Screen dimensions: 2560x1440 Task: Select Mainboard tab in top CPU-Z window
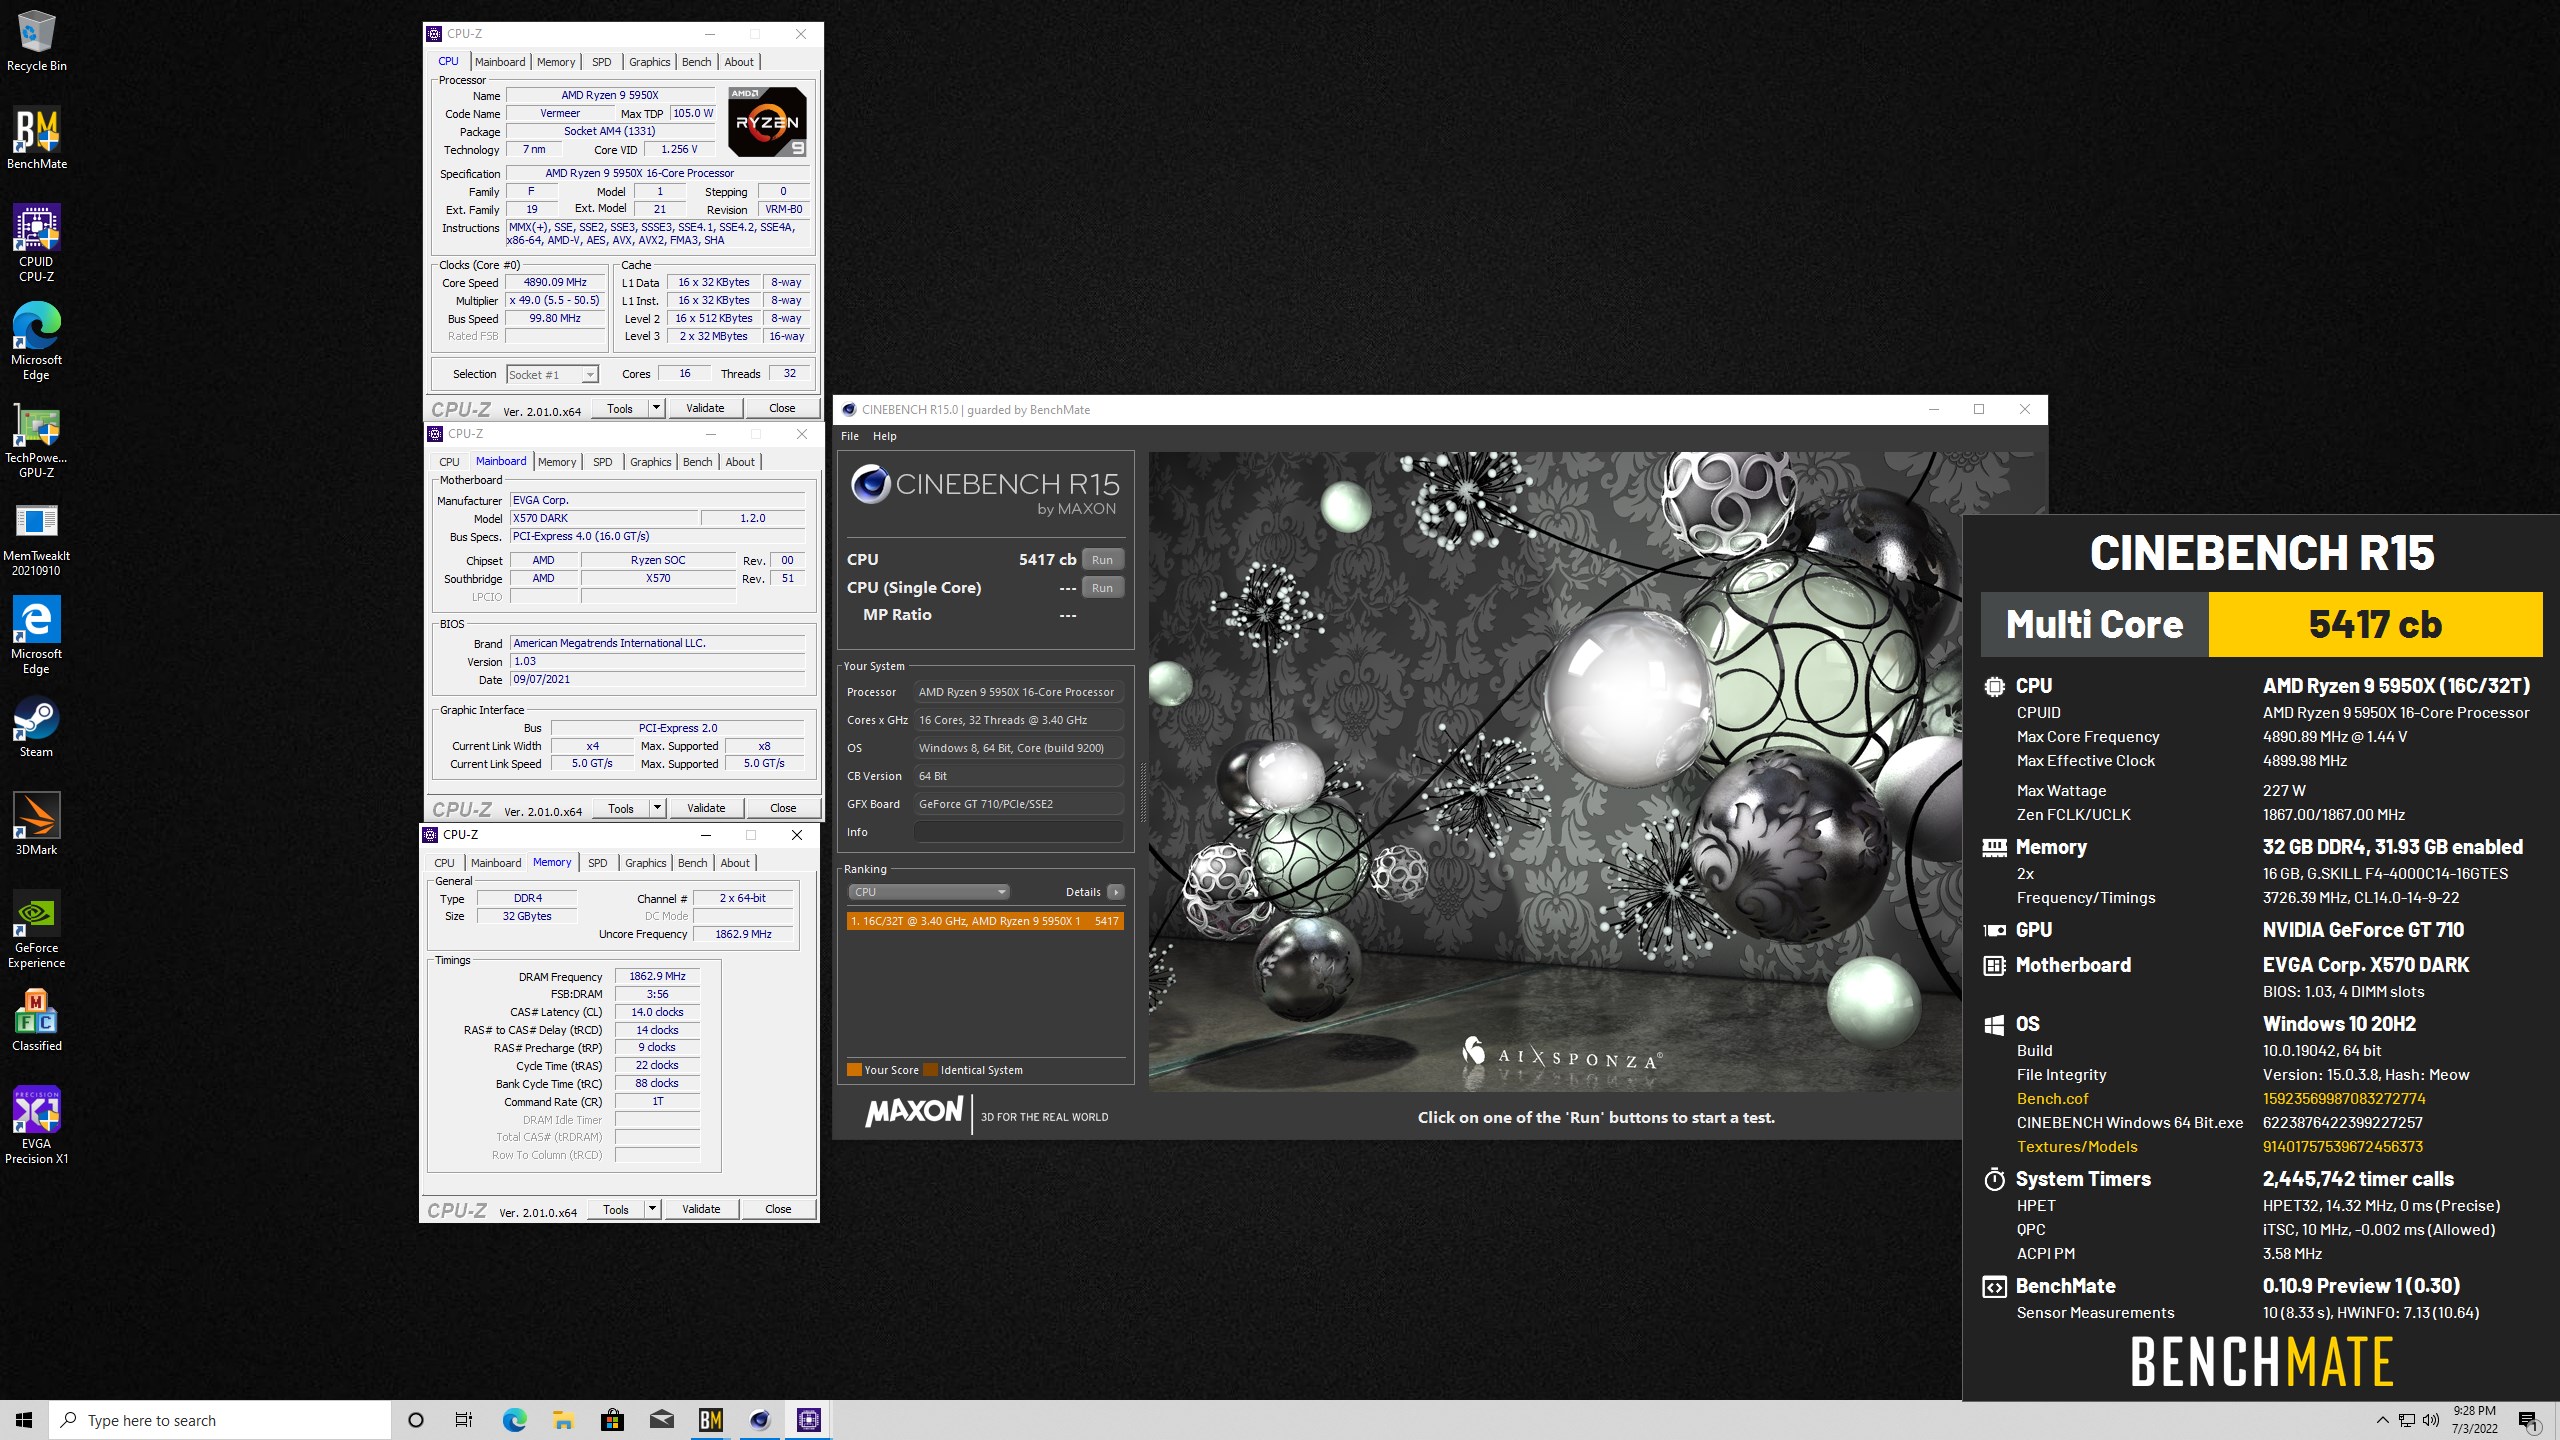coord(500,62)
